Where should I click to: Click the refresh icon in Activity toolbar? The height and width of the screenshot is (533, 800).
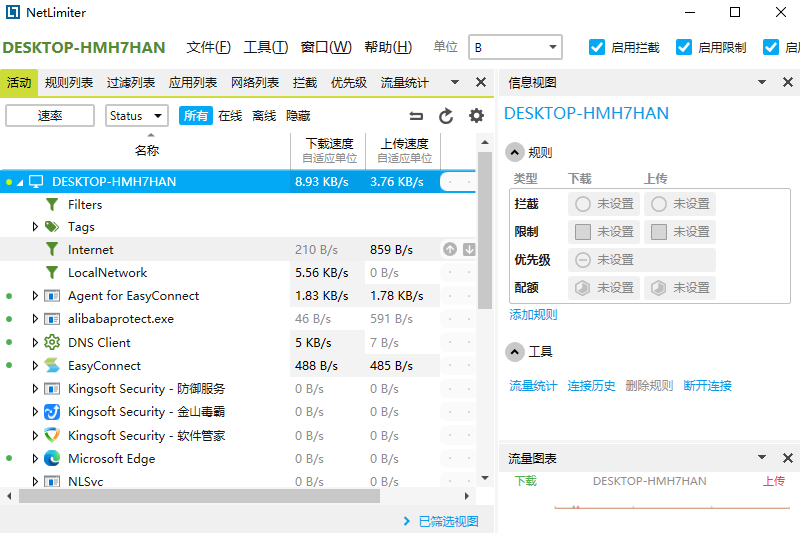coord(446,116)
